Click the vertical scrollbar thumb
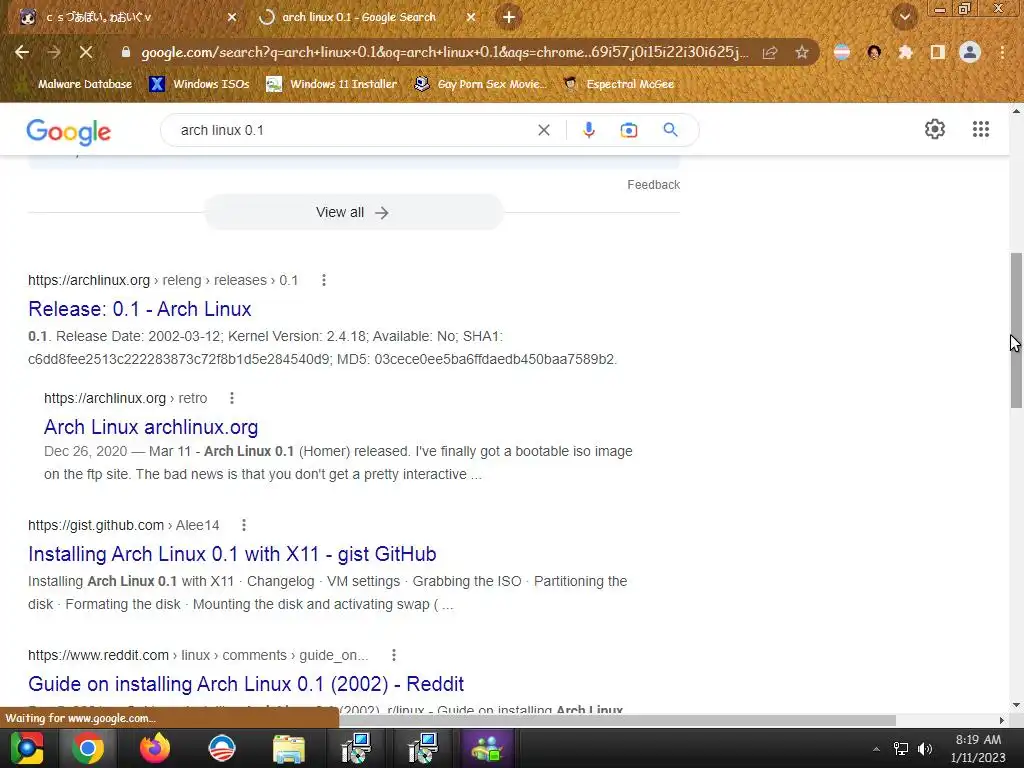 (x=1016, y=330)
